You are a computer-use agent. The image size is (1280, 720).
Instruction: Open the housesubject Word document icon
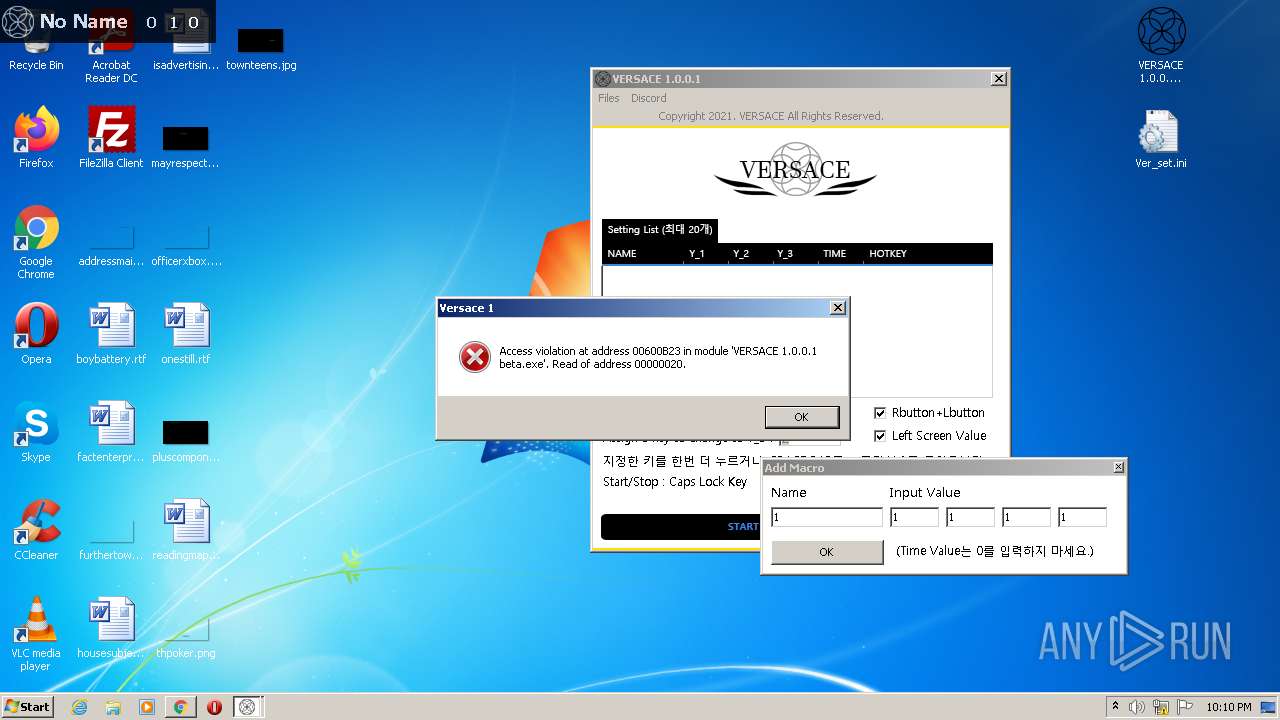[x=111, y=628]
